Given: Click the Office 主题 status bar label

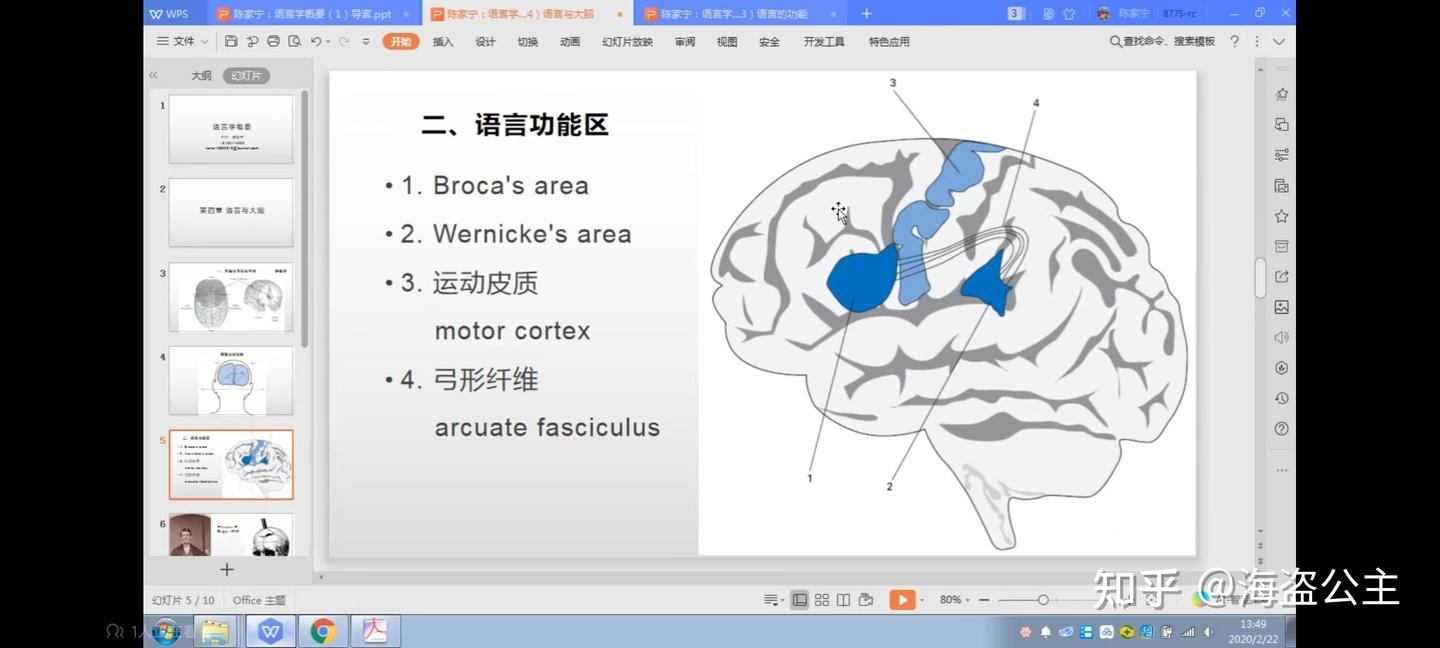Looking at the screenshot, I should [x=259, y=600].
